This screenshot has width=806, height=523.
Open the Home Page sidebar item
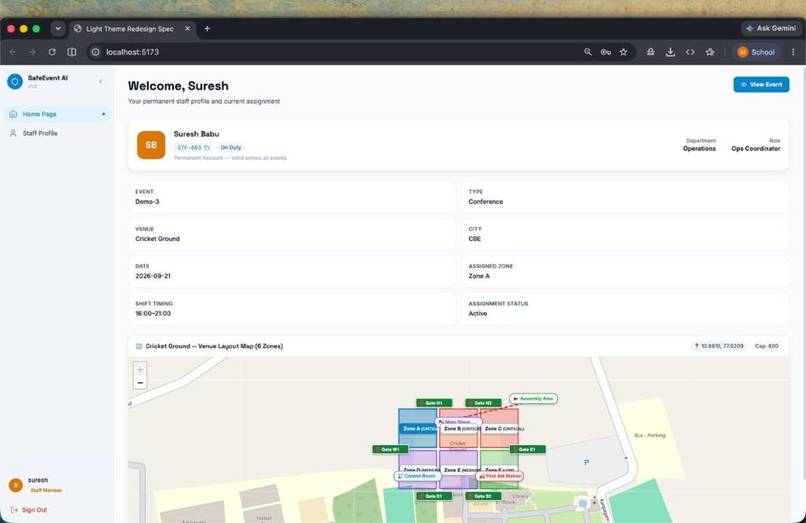coord(57,114)
